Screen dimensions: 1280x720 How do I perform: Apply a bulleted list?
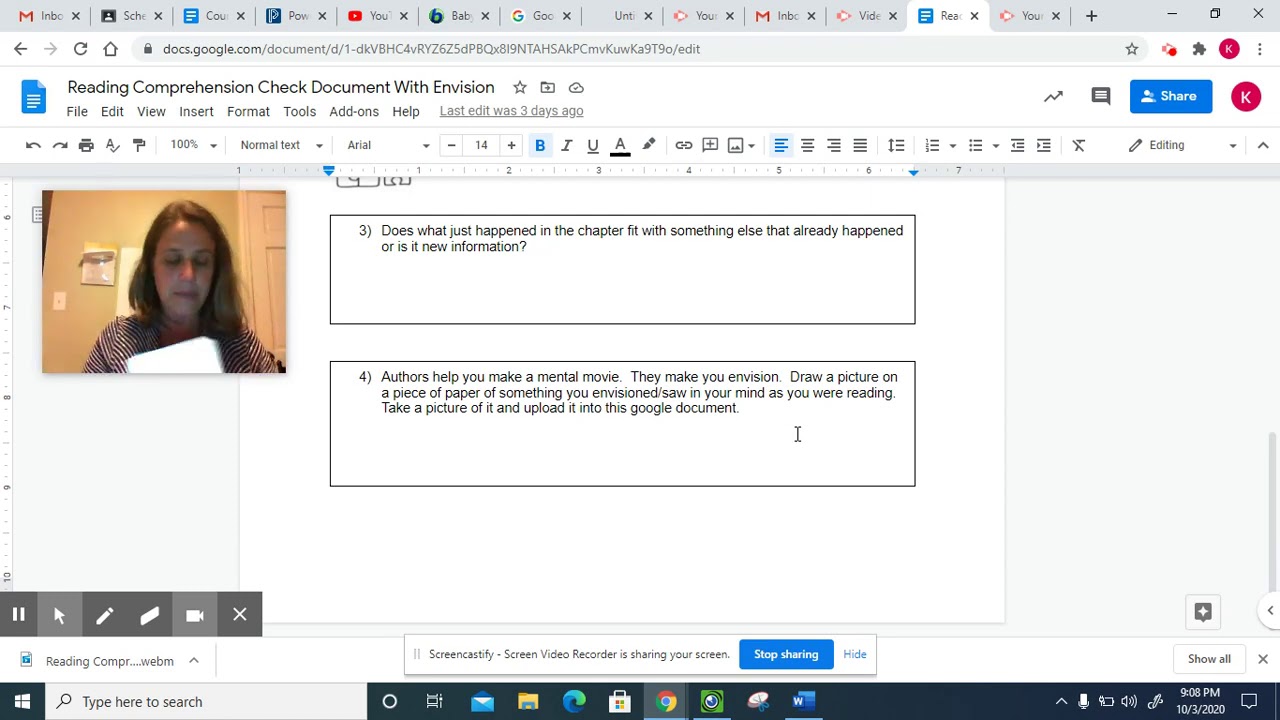click(x=976, y=145)
